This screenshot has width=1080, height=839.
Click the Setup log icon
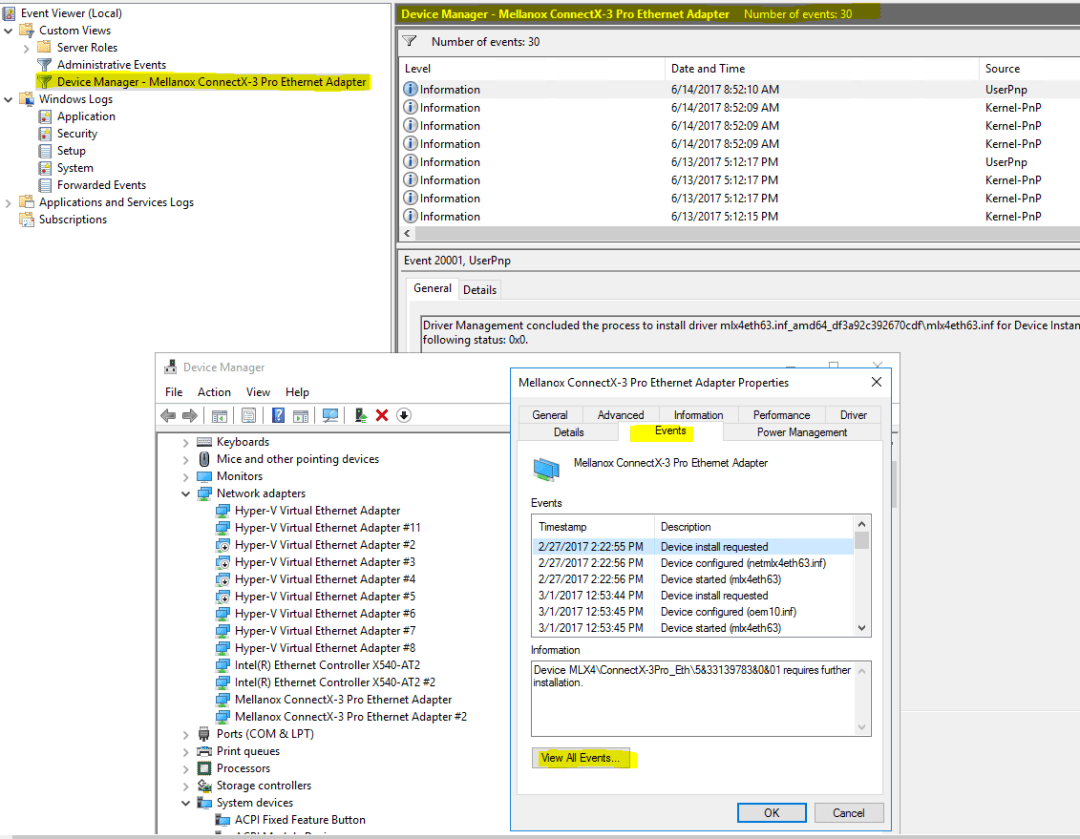pyautogui.click(x=45, y=151)
